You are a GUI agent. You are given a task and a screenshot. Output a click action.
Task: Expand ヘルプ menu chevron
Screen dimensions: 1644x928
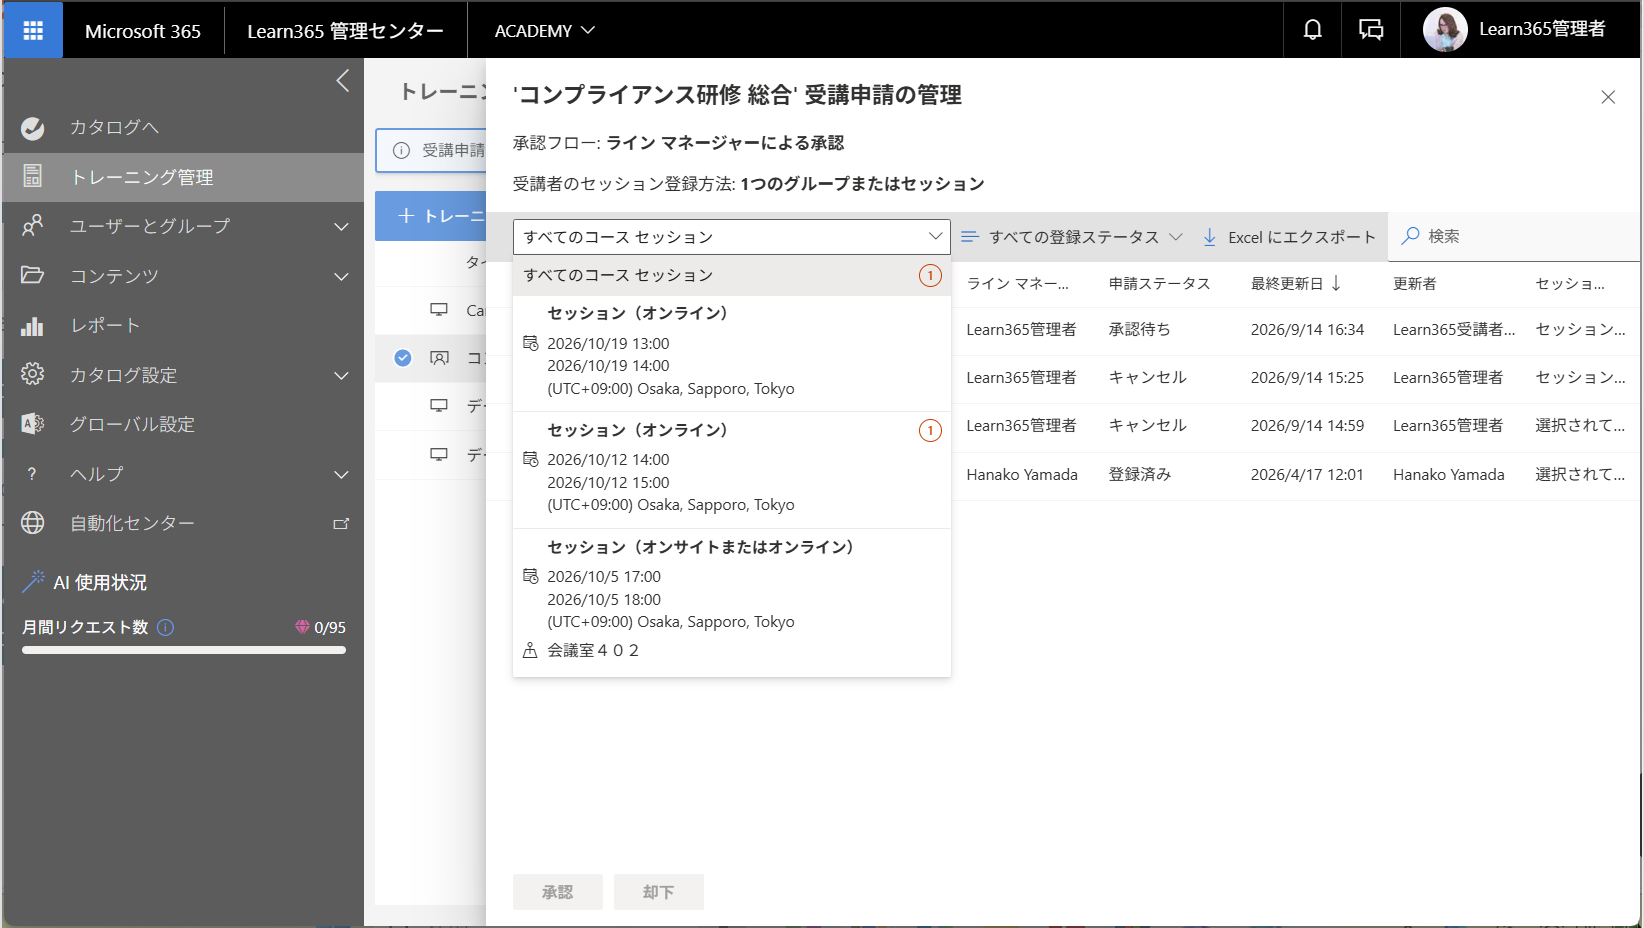pyautogui.click(x=341, y=474)
